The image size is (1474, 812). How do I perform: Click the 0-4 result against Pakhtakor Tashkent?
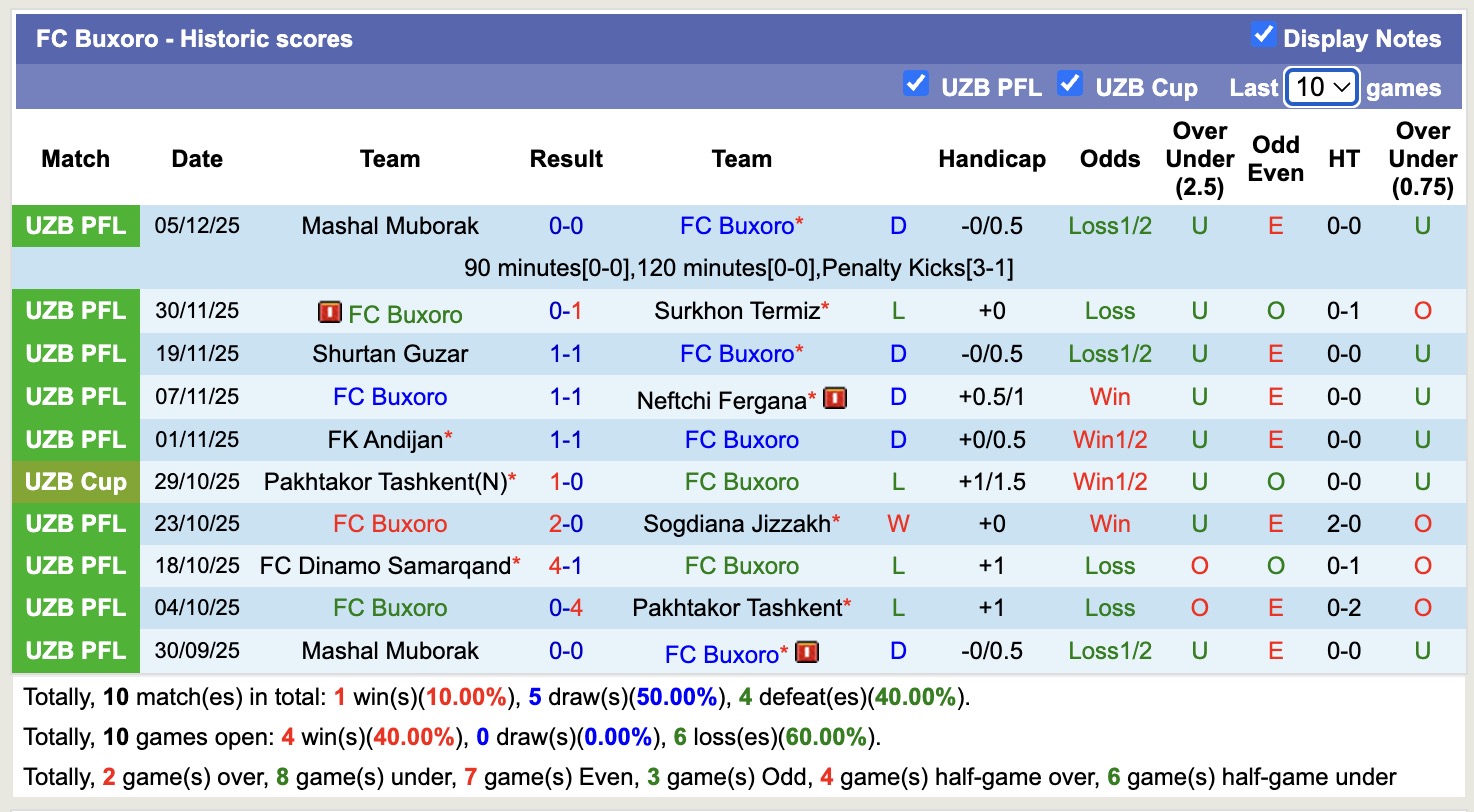coord(566,608)
